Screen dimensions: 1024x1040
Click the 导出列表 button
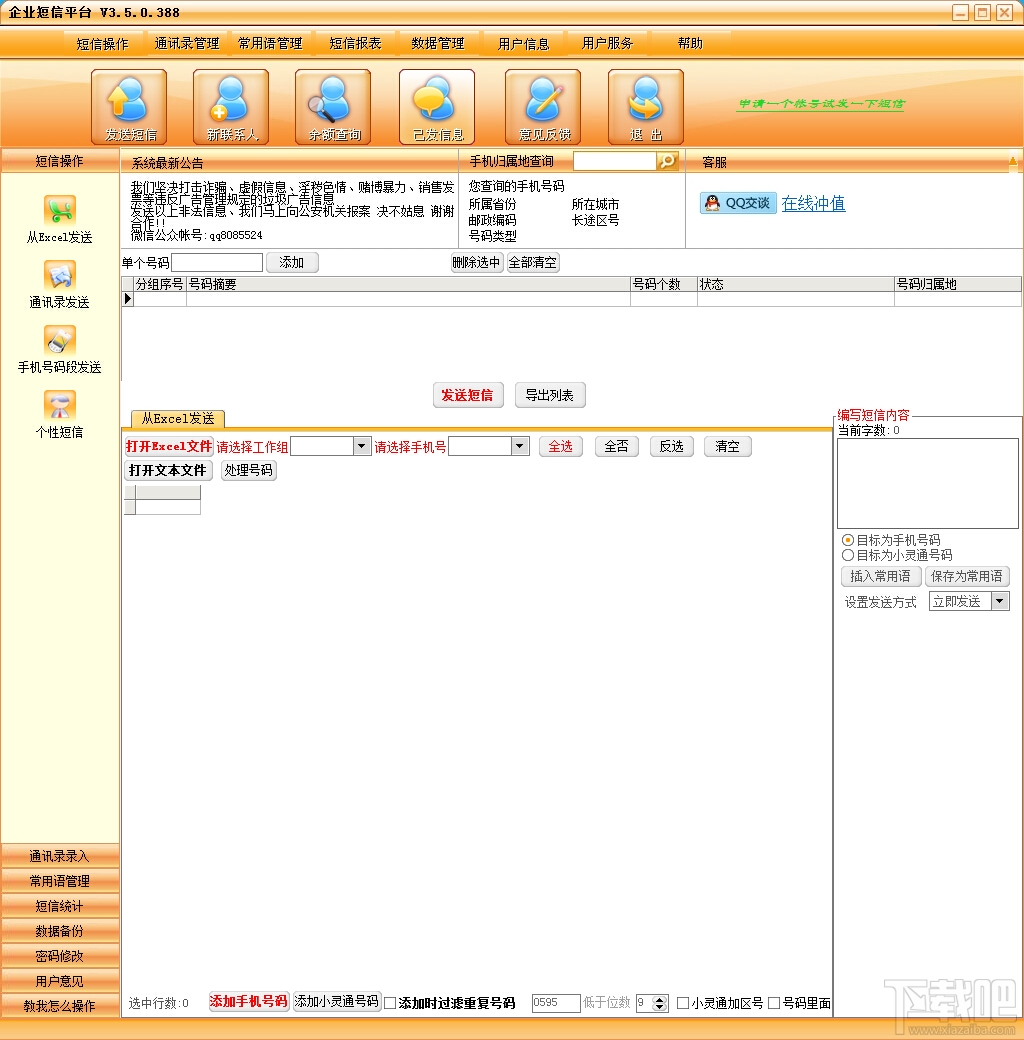(x=550, y=395)
